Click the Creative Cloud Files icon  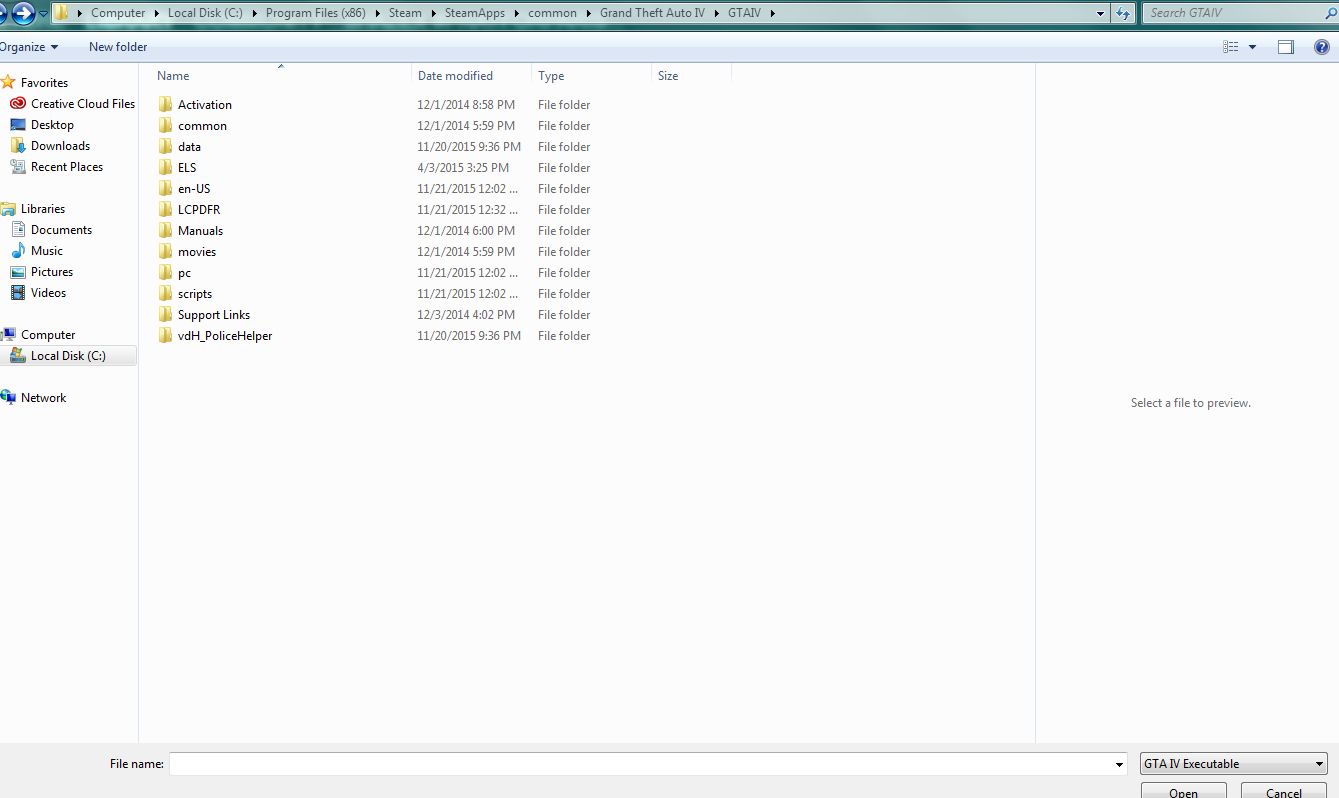[17, 103]
